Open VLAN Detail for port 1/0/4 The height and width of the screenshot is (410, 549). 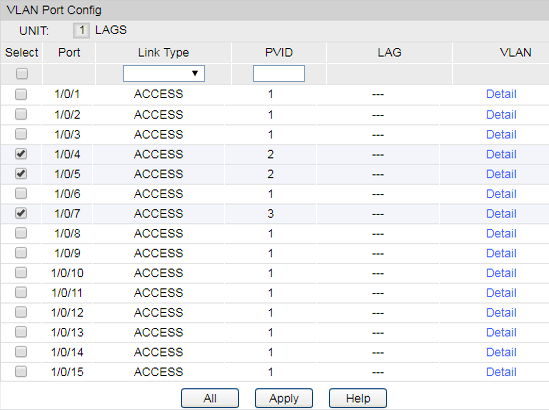coord(501,154)
